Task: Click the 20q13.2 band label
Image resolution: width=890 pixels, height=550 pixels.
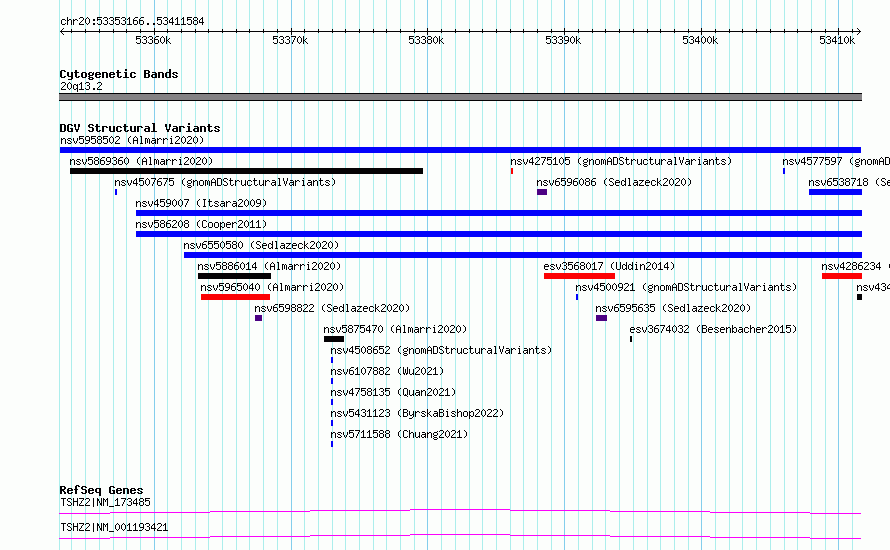Action: [x=81, y=86]
